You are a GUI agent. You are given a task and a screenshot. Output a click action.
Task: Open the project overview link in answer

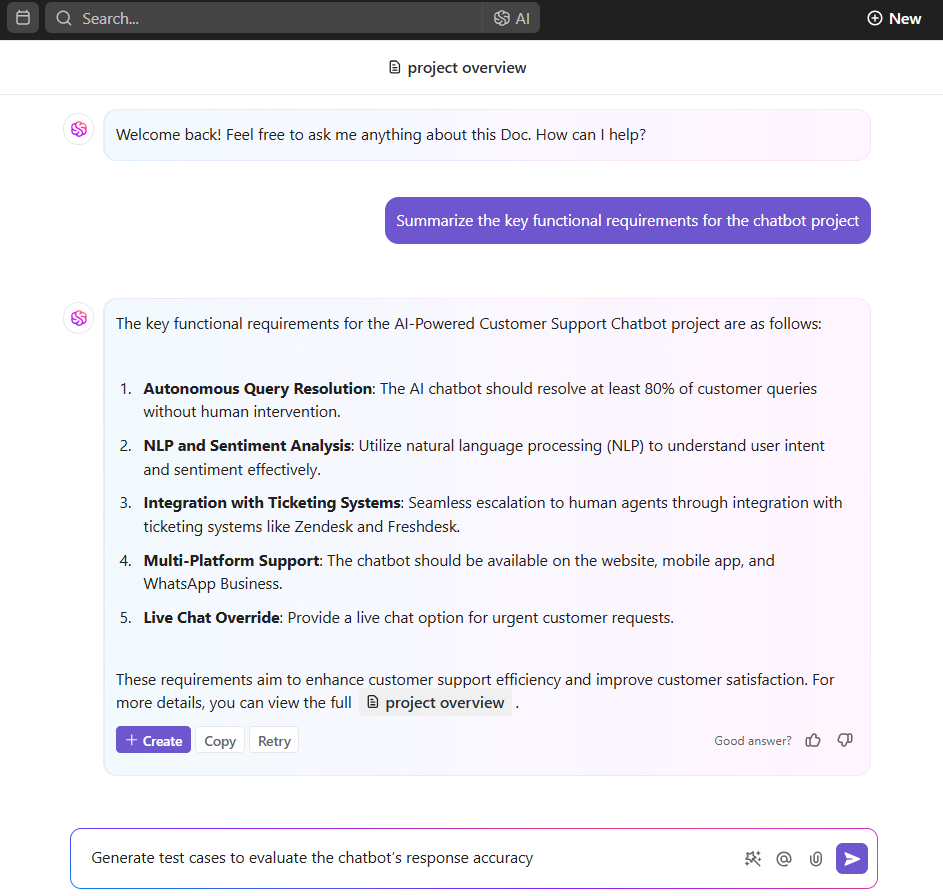pos(435,703)
